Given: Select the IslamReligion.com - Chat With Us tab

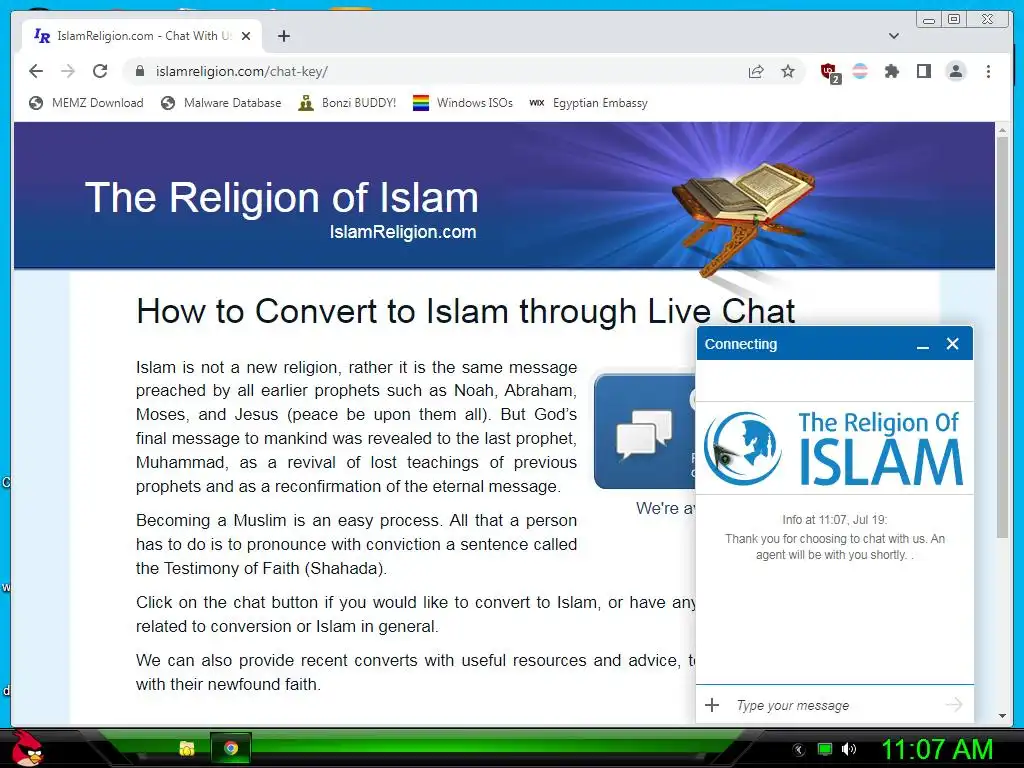Looking at the screenshot, I should pyautogui.click(x=142, y=36).
